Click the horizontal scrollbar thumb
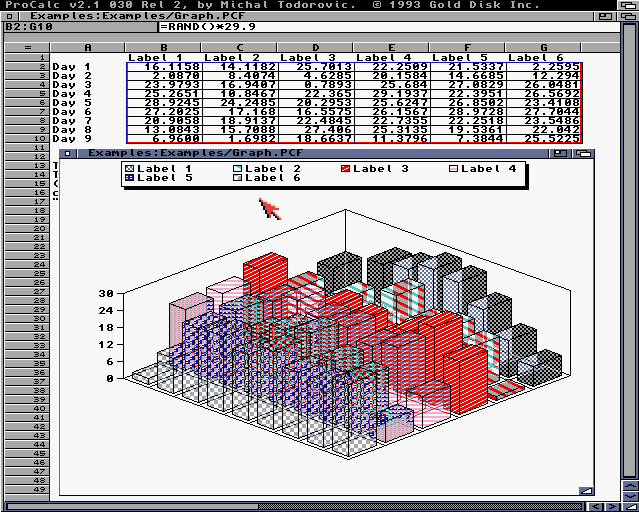 click(132, 507)
